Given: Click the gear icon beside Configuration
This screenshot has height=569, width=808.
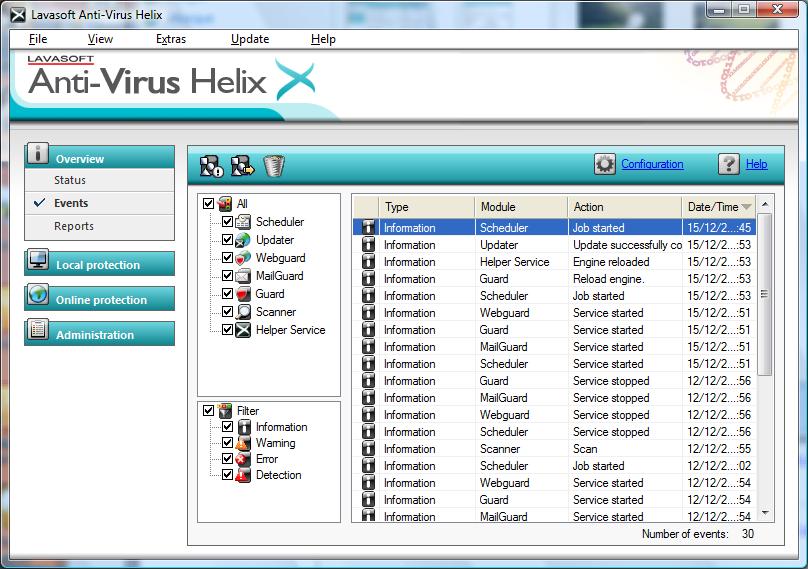Looking at the screenshot, I should point(605,164).
